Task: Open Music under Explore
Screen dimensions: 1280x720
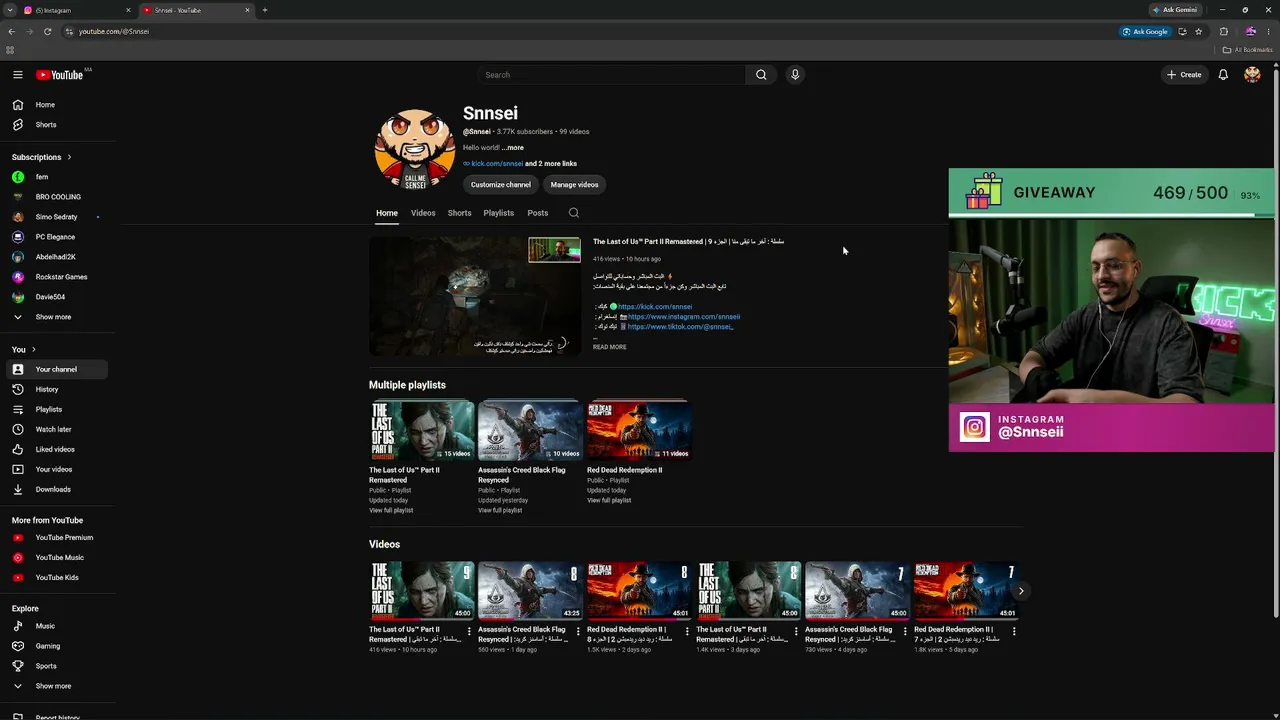Action: [x=56, y=626]
